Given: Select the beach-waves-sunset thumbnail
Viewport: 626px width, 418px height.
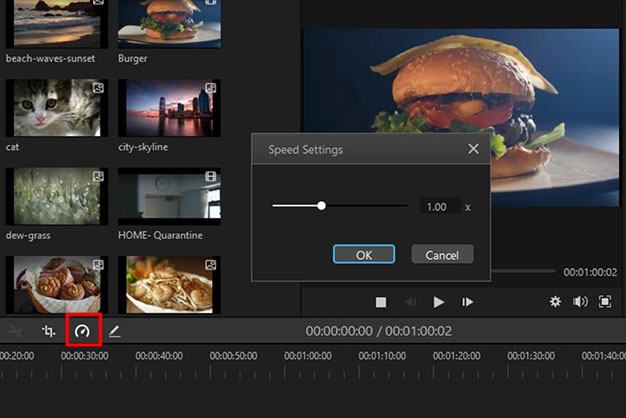Looking at the screenshot, I should pos(57,24).
